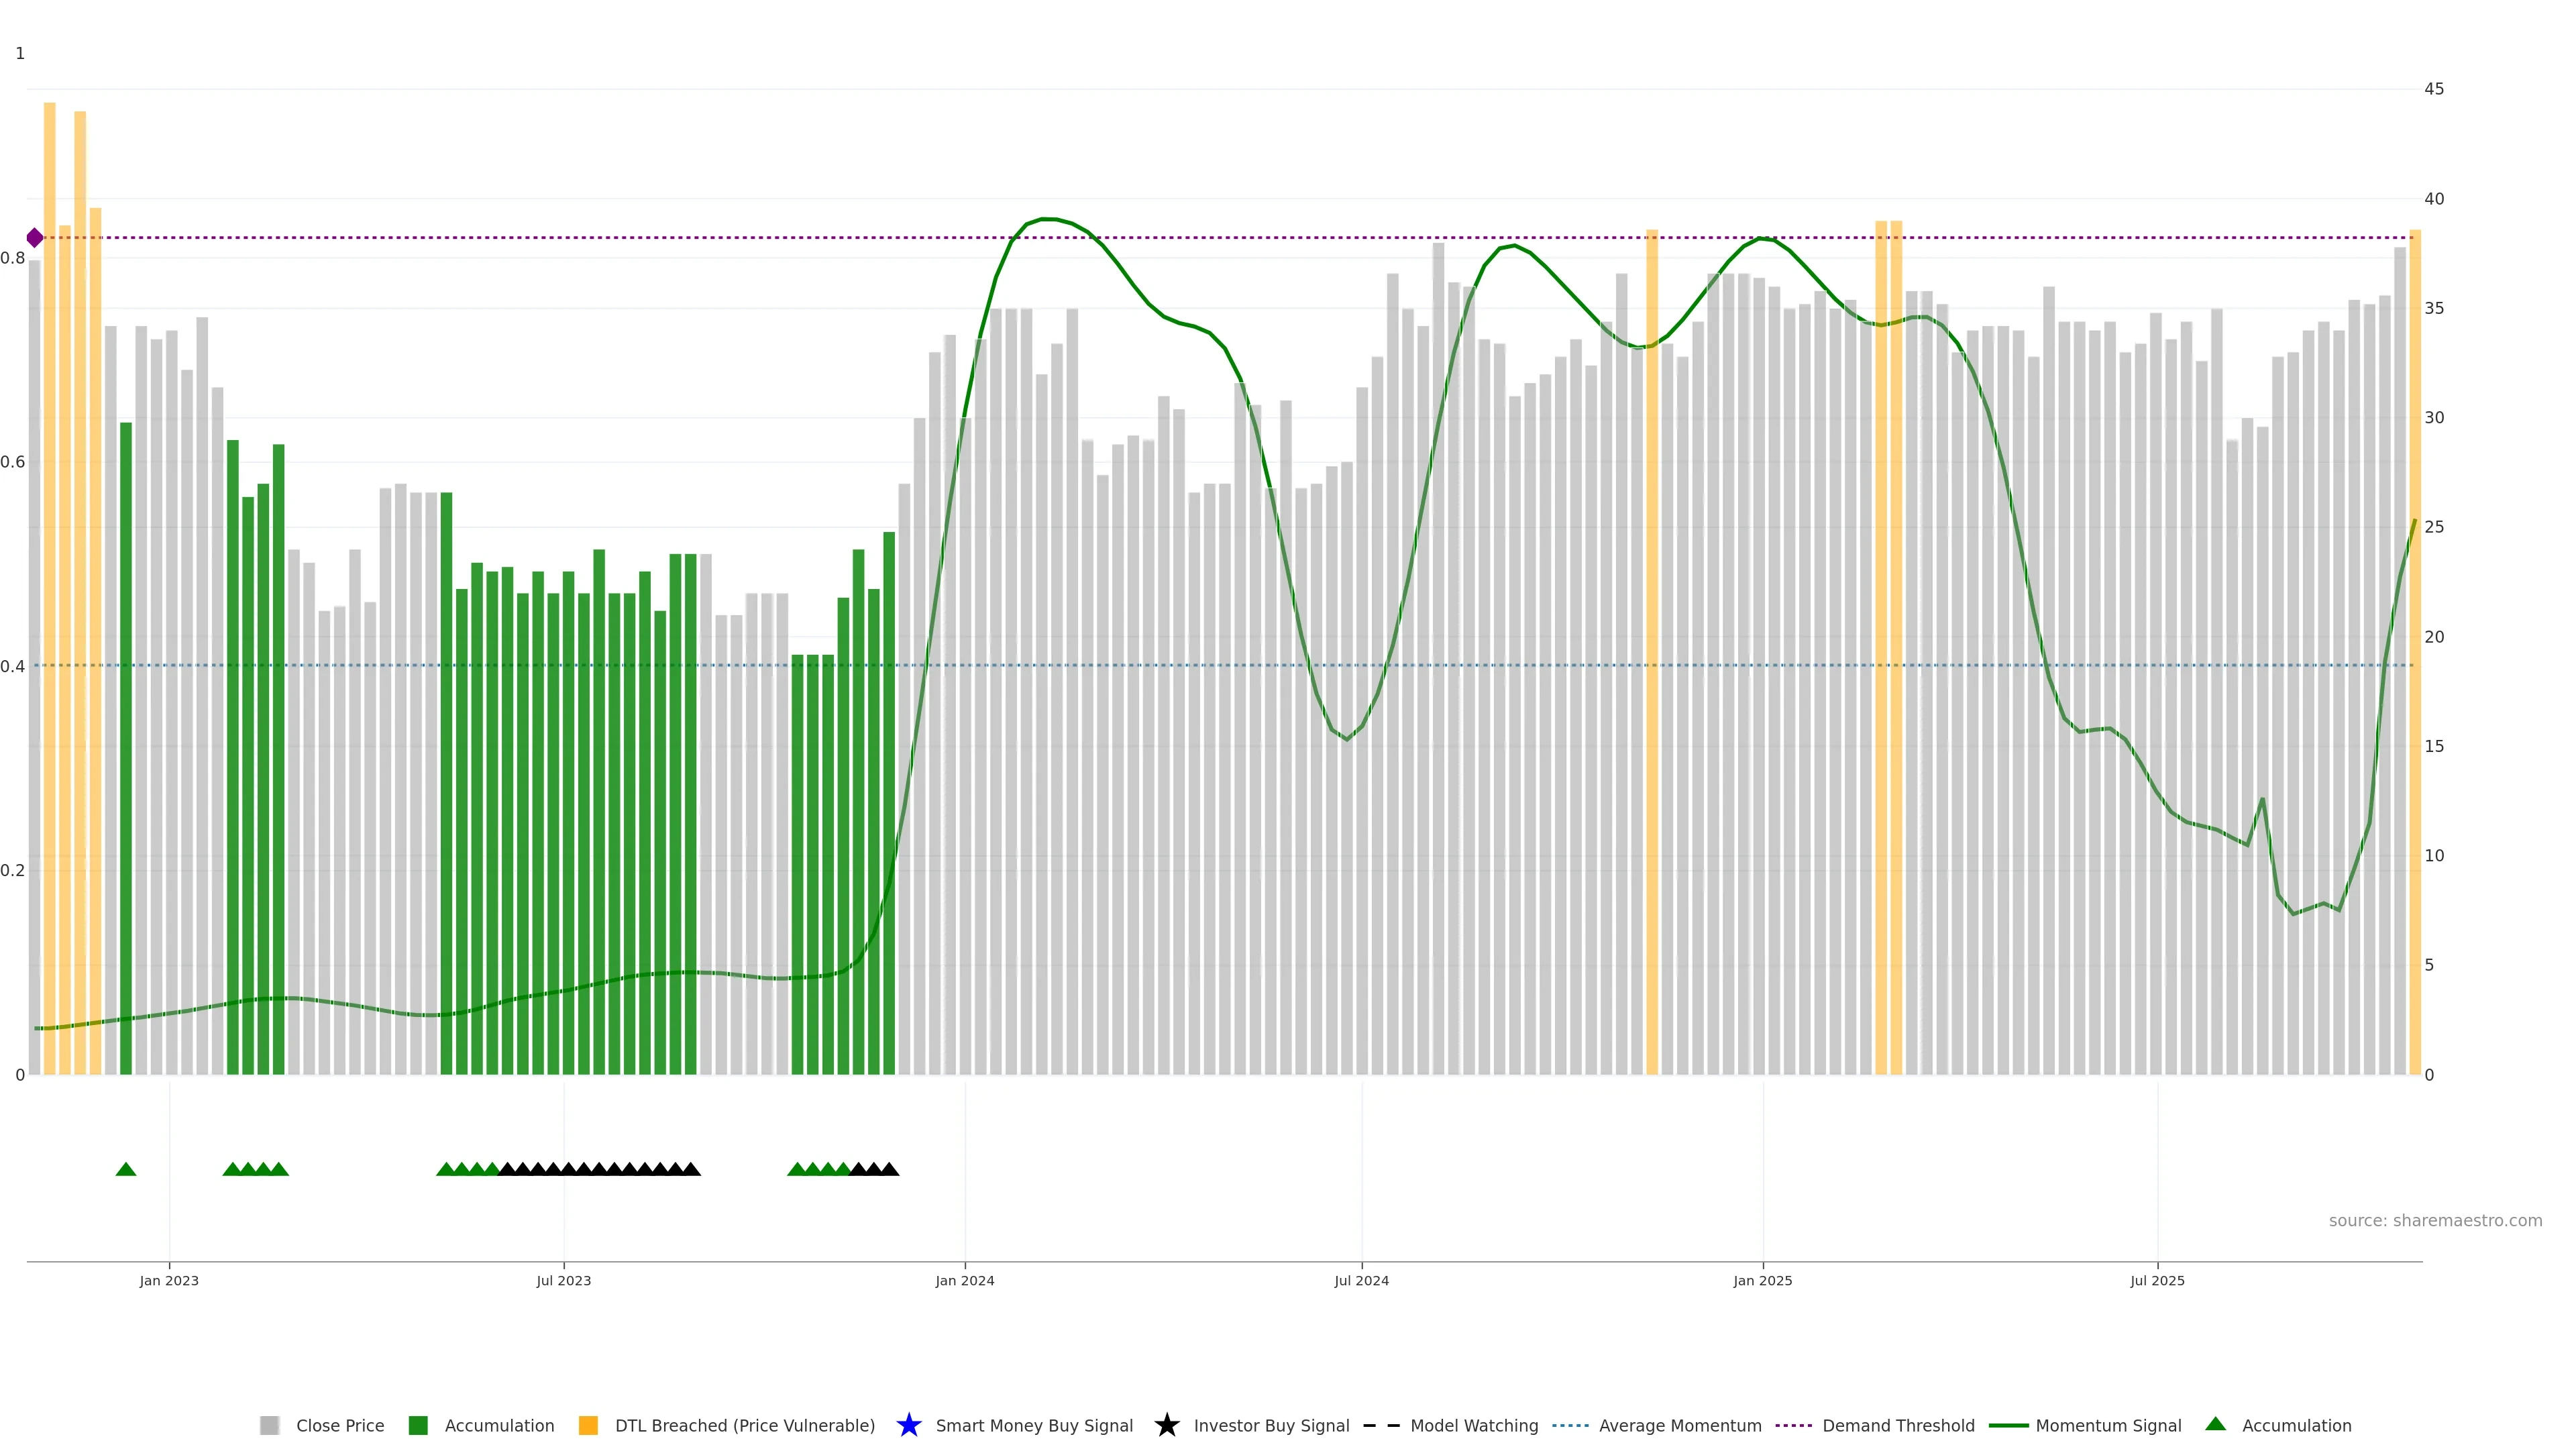
Task: Toggle the Momentum Signal legend label
Action: click(x=2108, y=1425)
